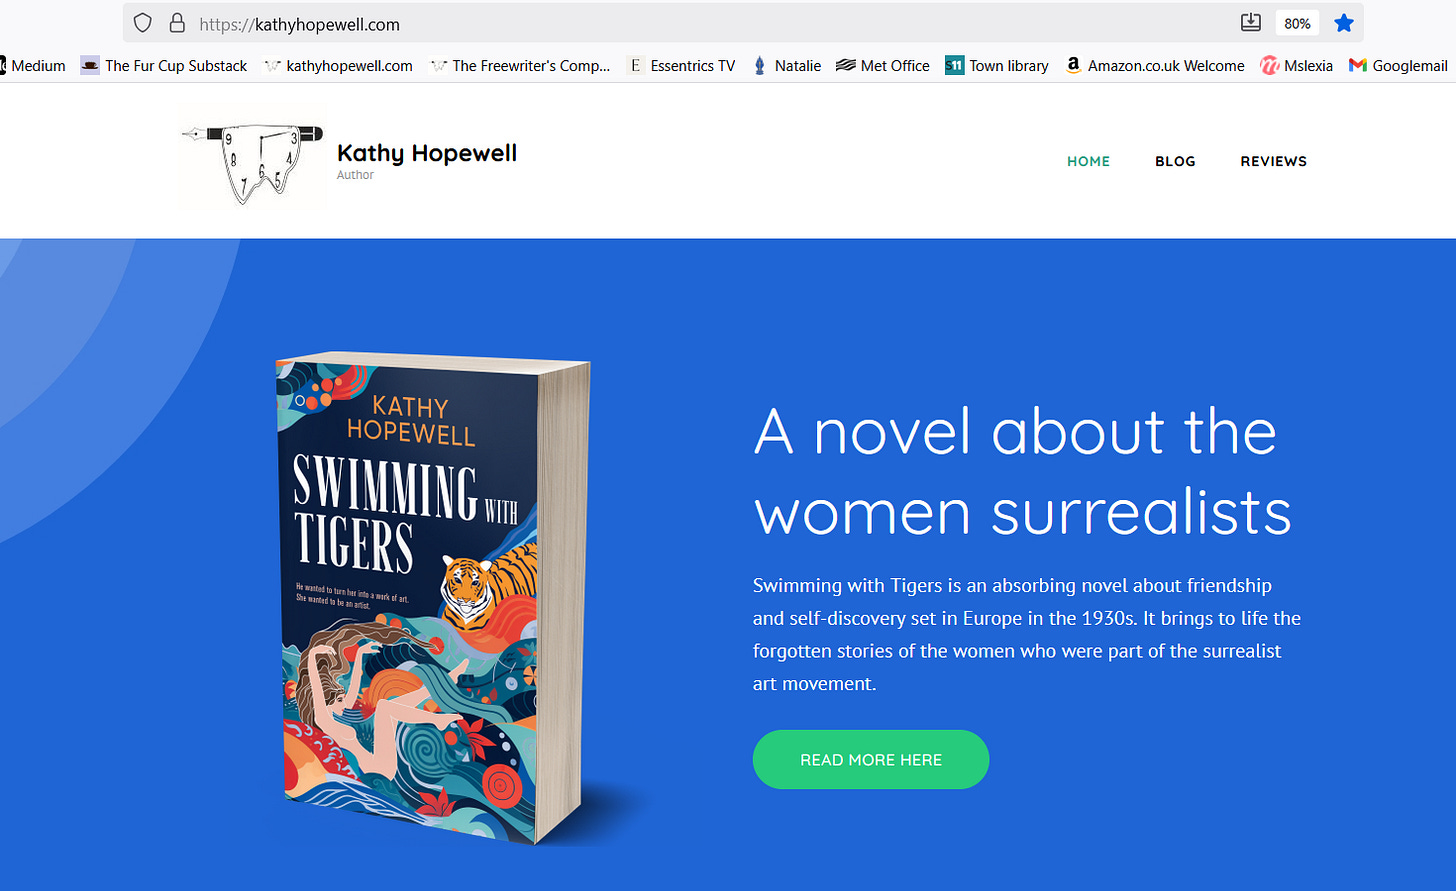Click the Kathy Hopewell site title
Viewport: 1456px width, 891px height.
(x=427, y=153)
